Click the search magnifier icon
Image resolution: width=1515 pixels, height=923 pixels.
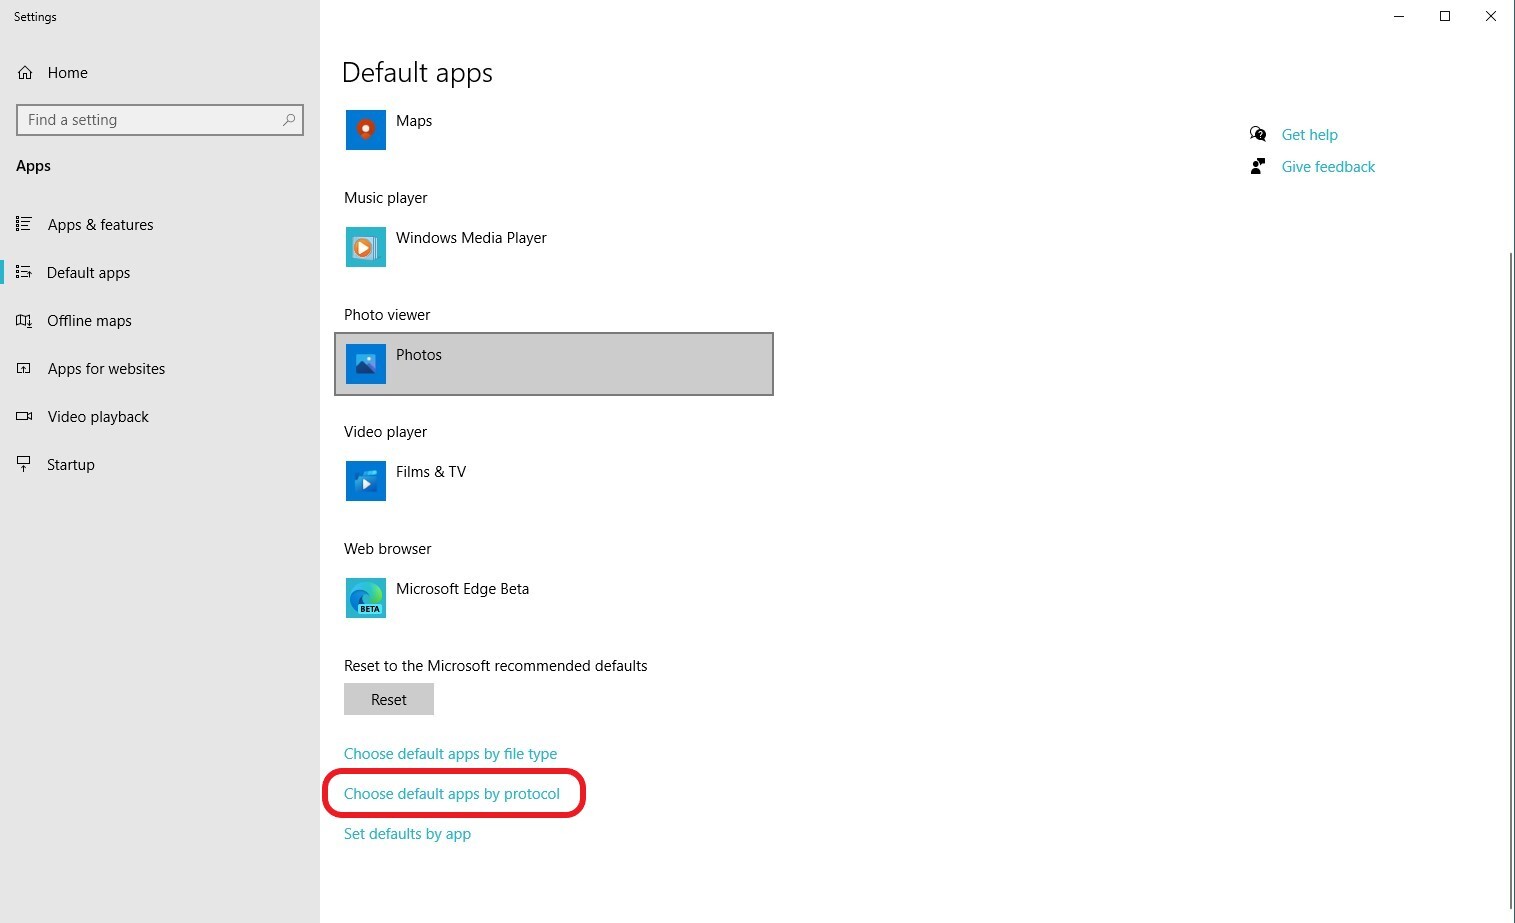pyautogui.click(x=289, y=120)
